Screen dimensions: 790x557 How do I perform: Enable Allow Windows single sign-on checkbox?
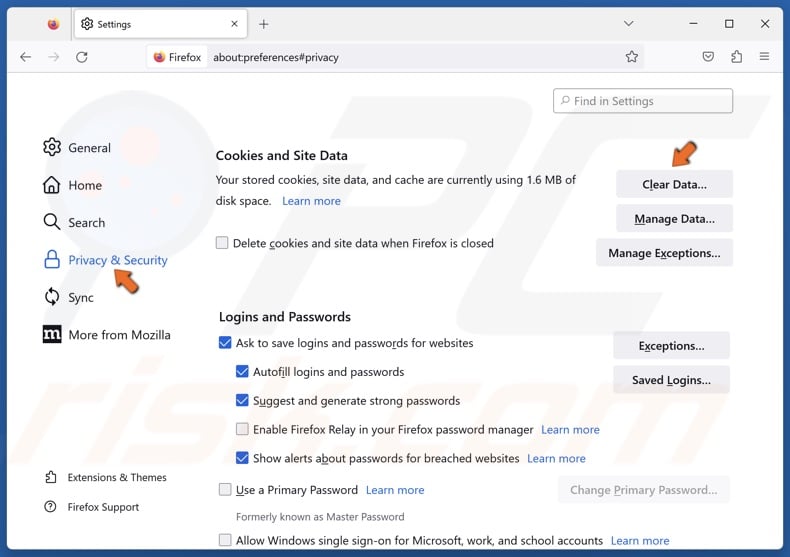pyautogui.click(x=225, y=540)
